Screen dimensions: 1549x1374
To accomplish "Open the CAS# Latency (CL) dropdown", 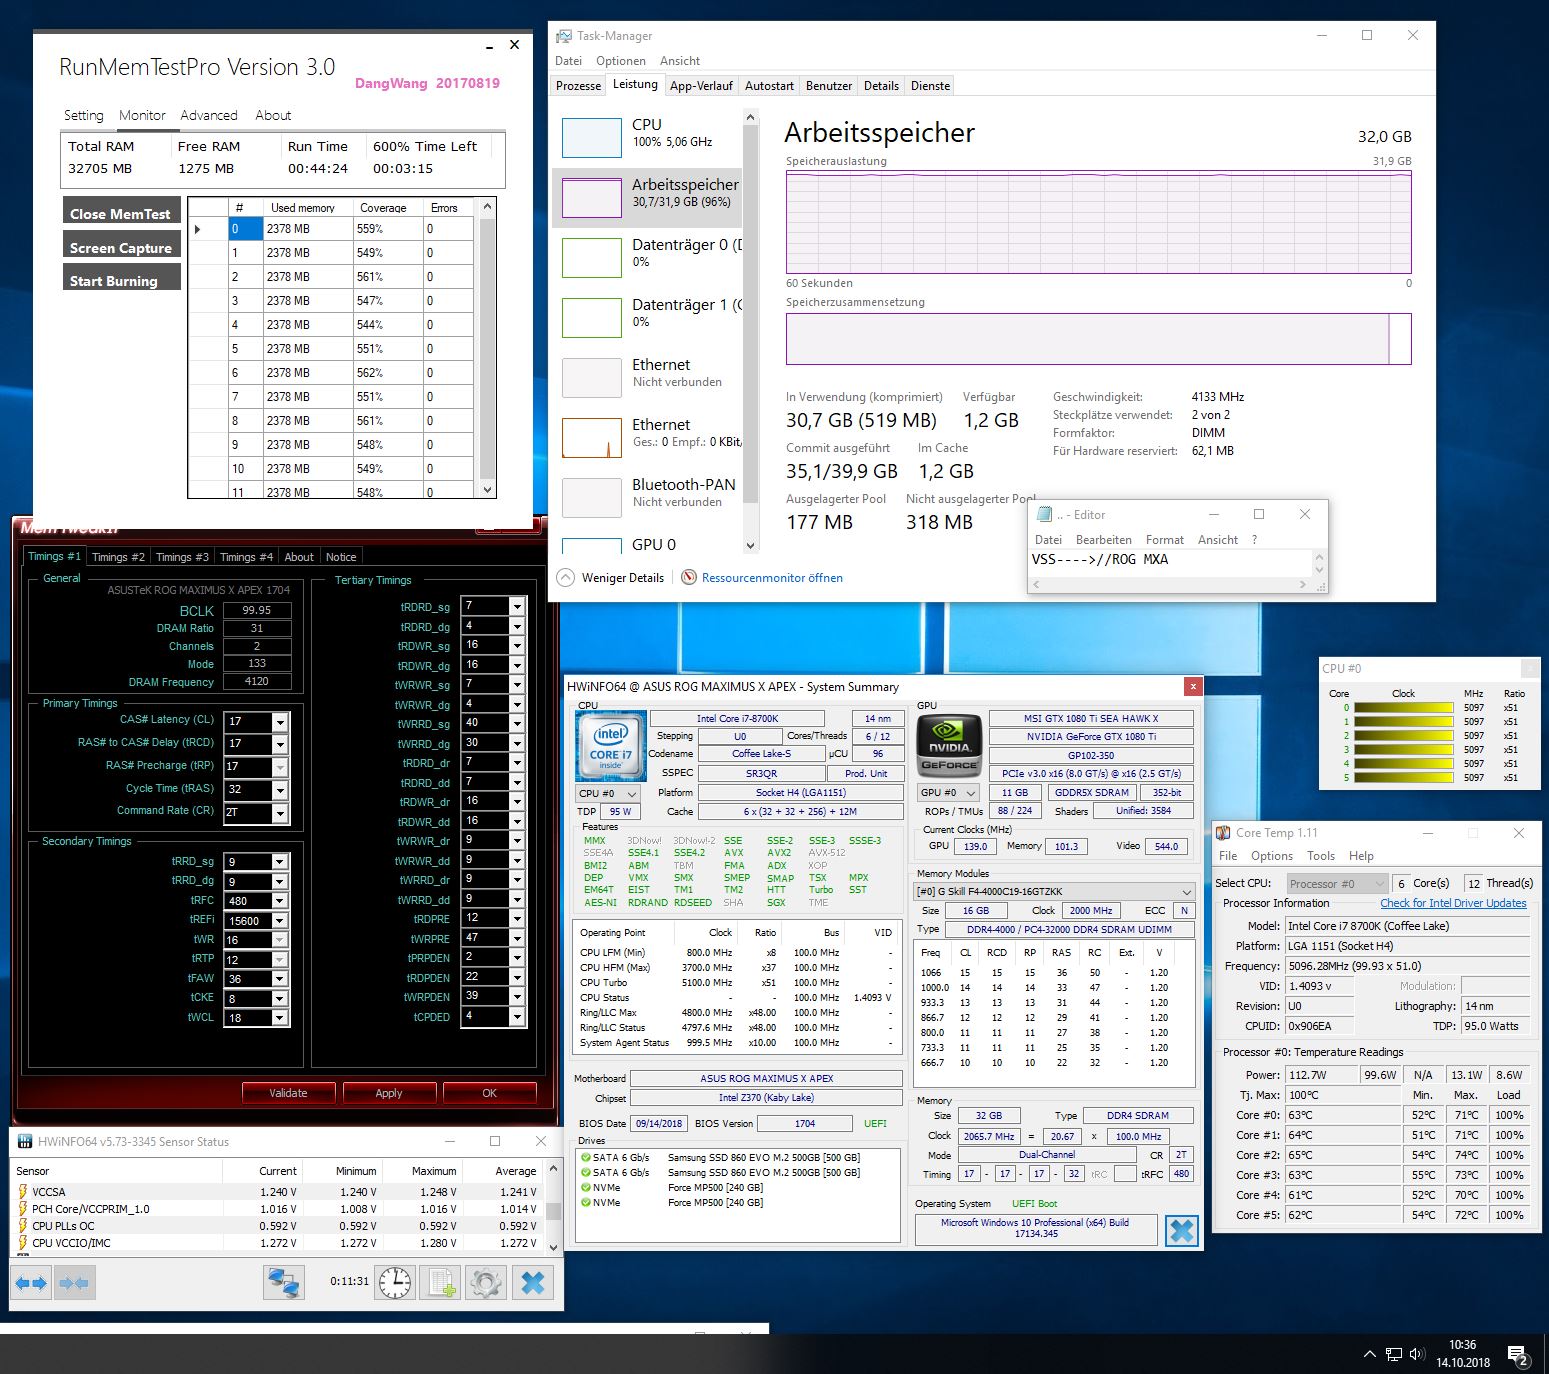I will 281,722.
